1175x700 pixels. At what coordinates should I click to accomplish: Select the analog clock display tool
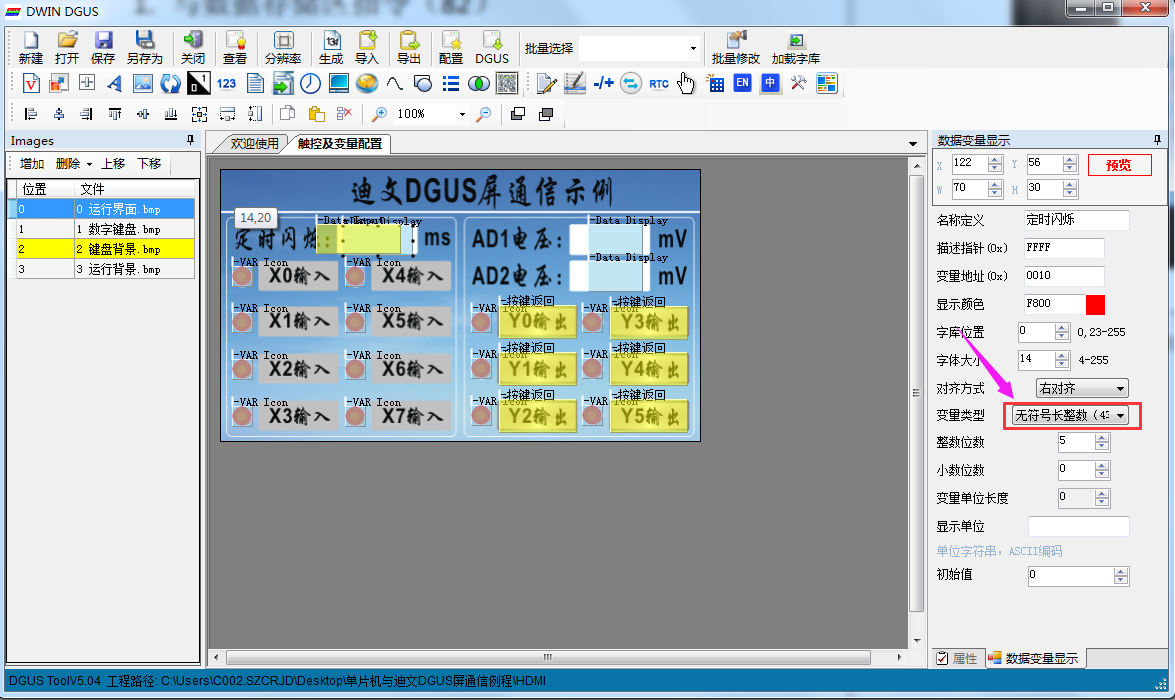[310, 83]
